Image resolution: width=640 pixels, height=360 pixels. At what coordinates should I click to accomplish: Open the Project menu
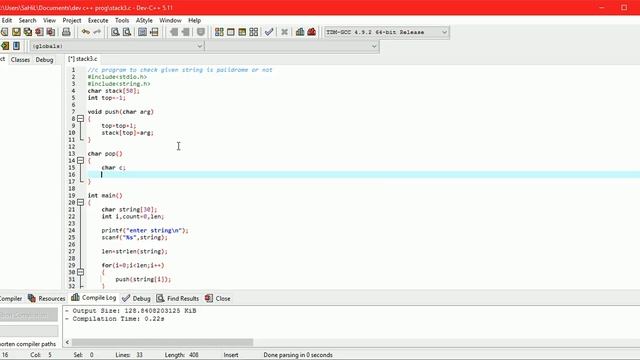72,20
